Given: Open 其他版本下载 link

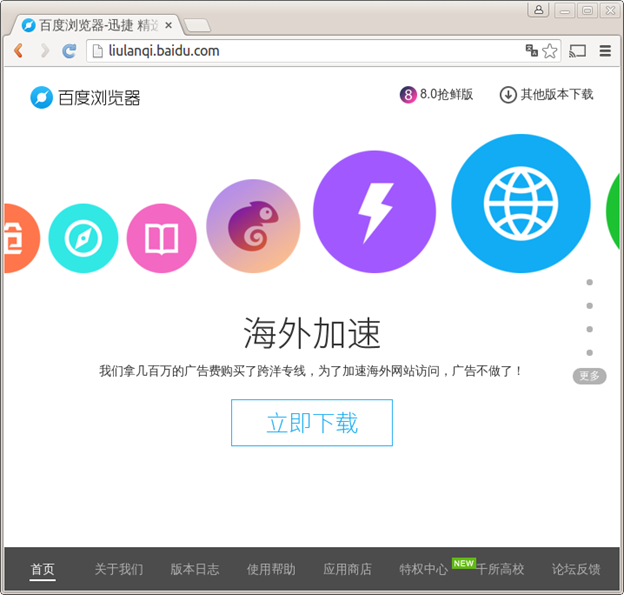Looking at the screenshot, I should tap(556, 94).
